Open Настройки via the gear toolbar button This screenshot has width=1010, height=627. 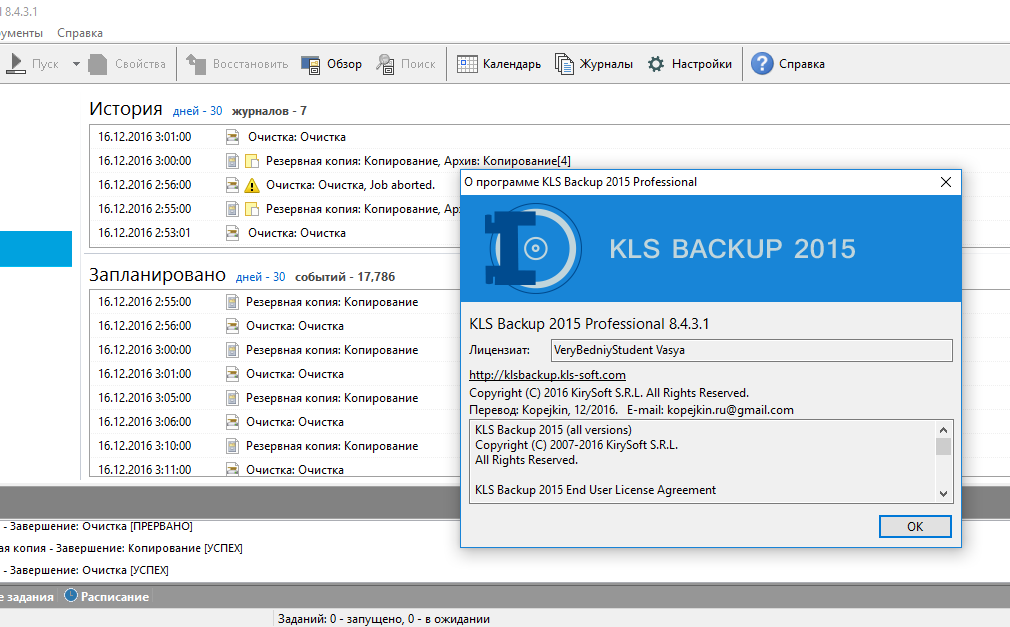[689, 64]
